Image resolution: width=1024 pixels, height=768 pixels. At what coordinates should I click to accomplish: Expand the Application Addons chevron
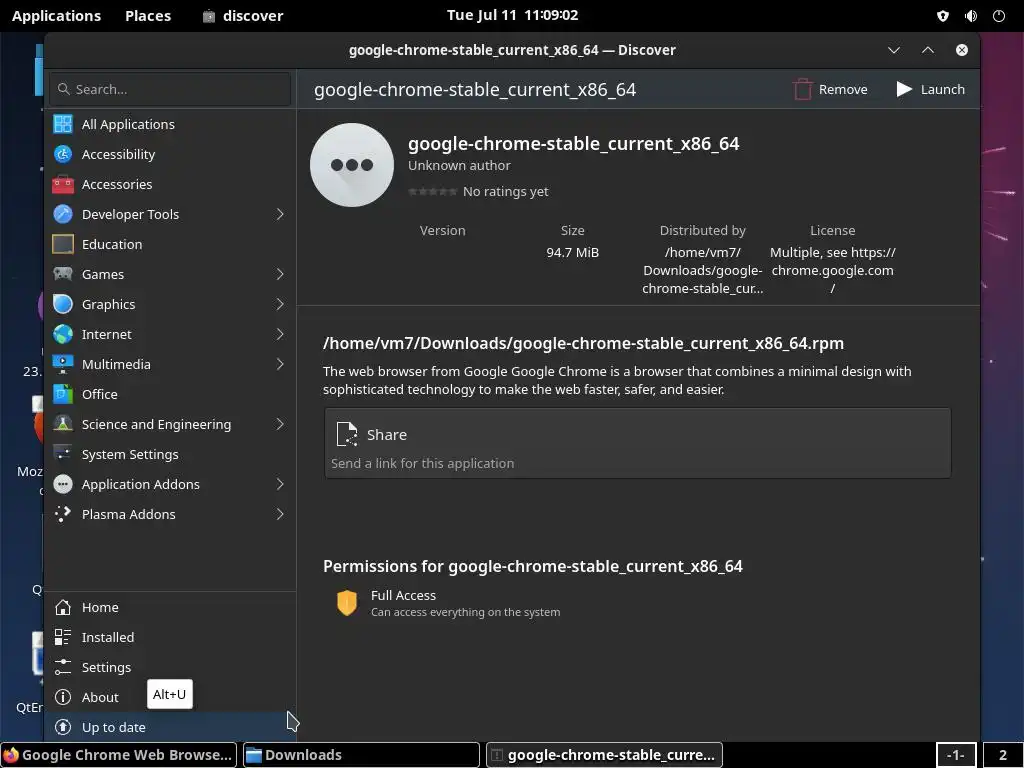coord(280,485)
